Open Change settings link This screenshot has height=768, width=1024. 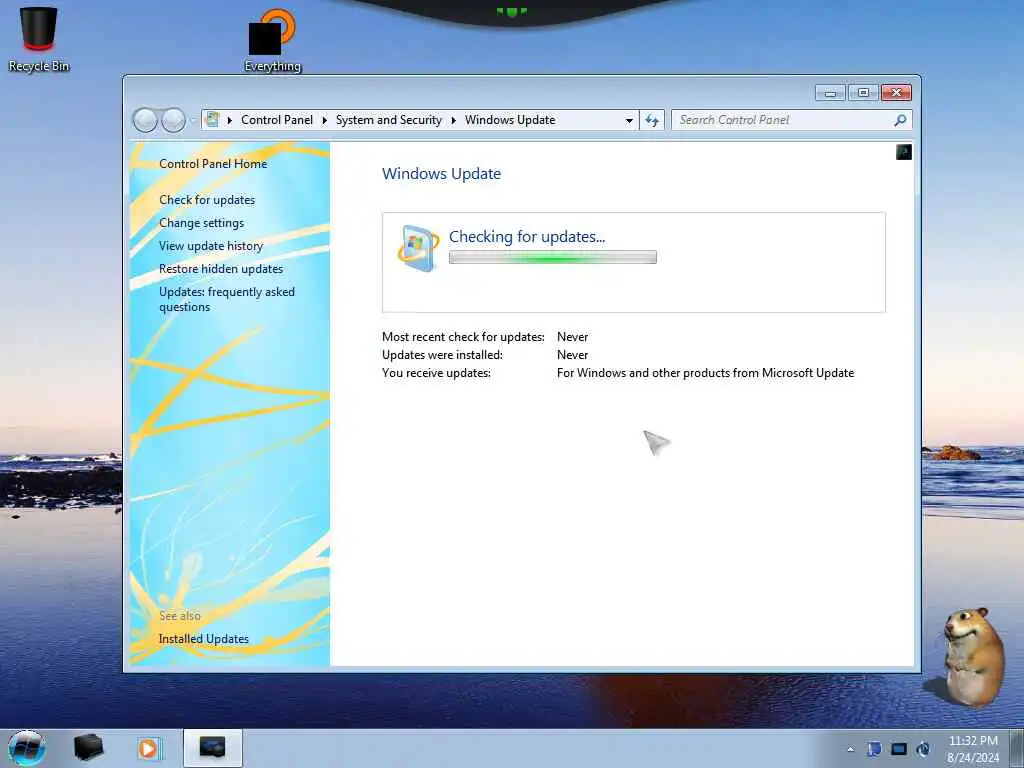(x=201, y=223)
